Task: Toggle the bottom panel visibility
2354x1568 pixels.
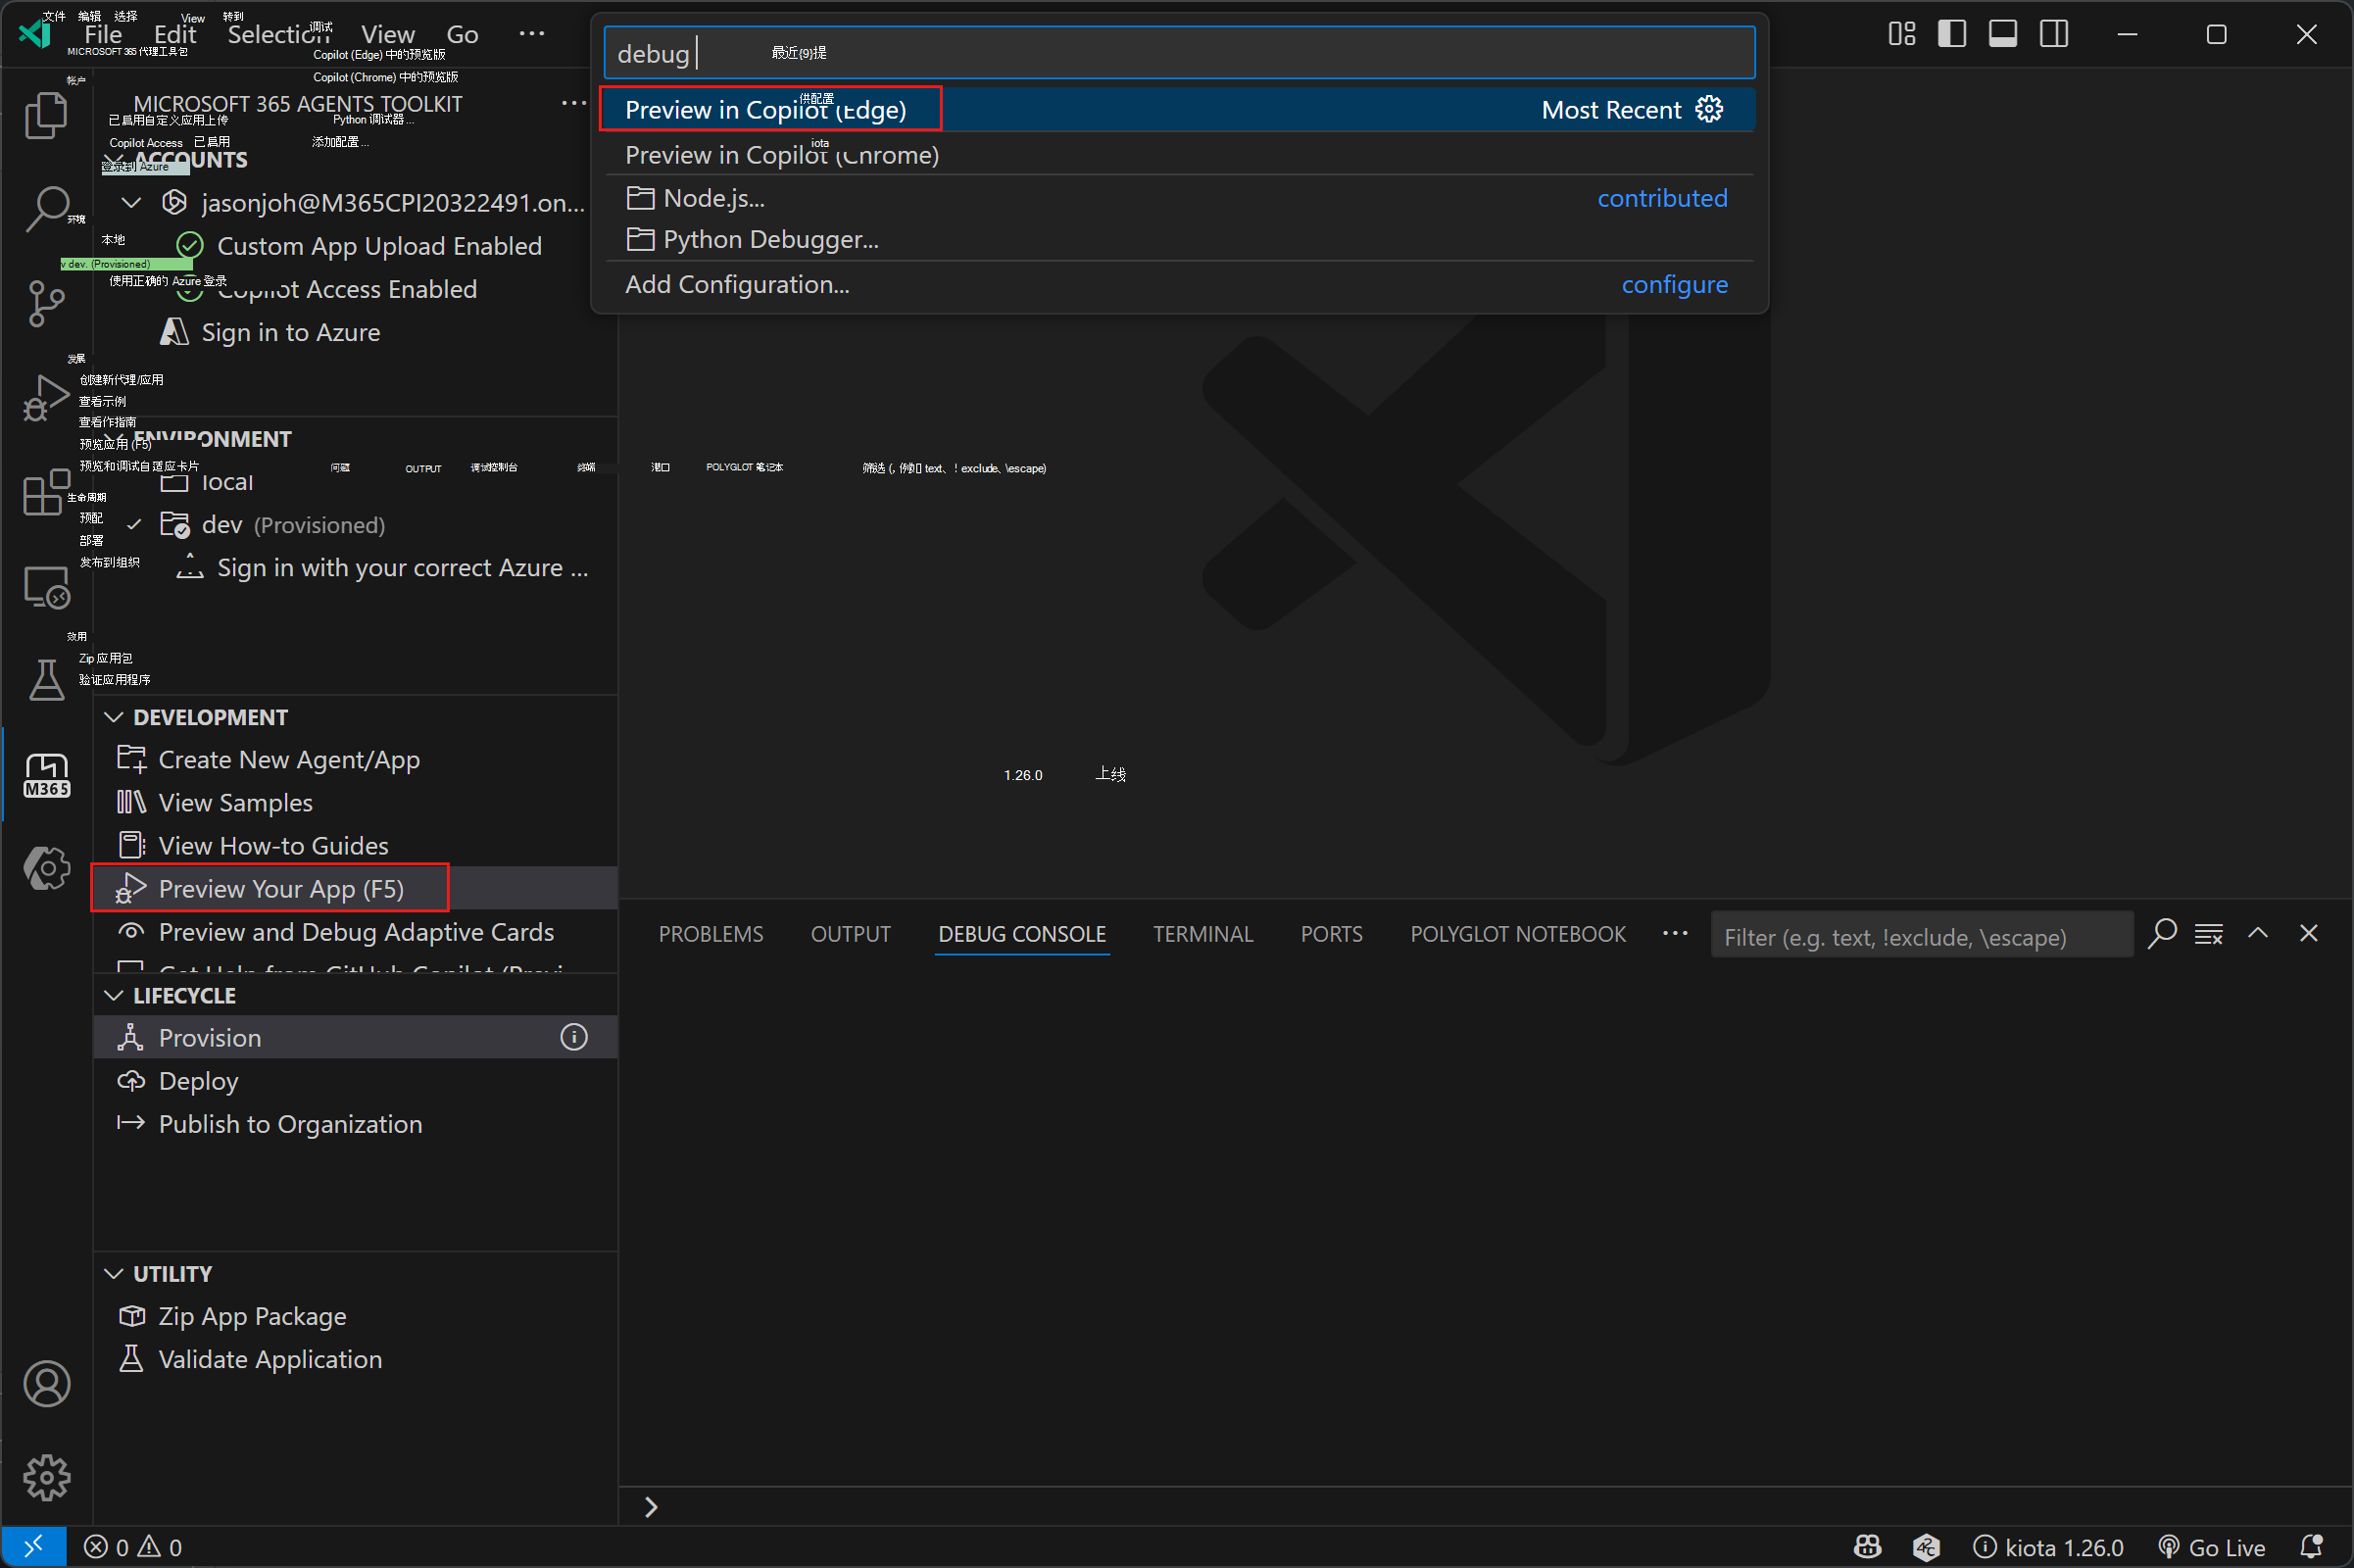Action: [2001, 33]
